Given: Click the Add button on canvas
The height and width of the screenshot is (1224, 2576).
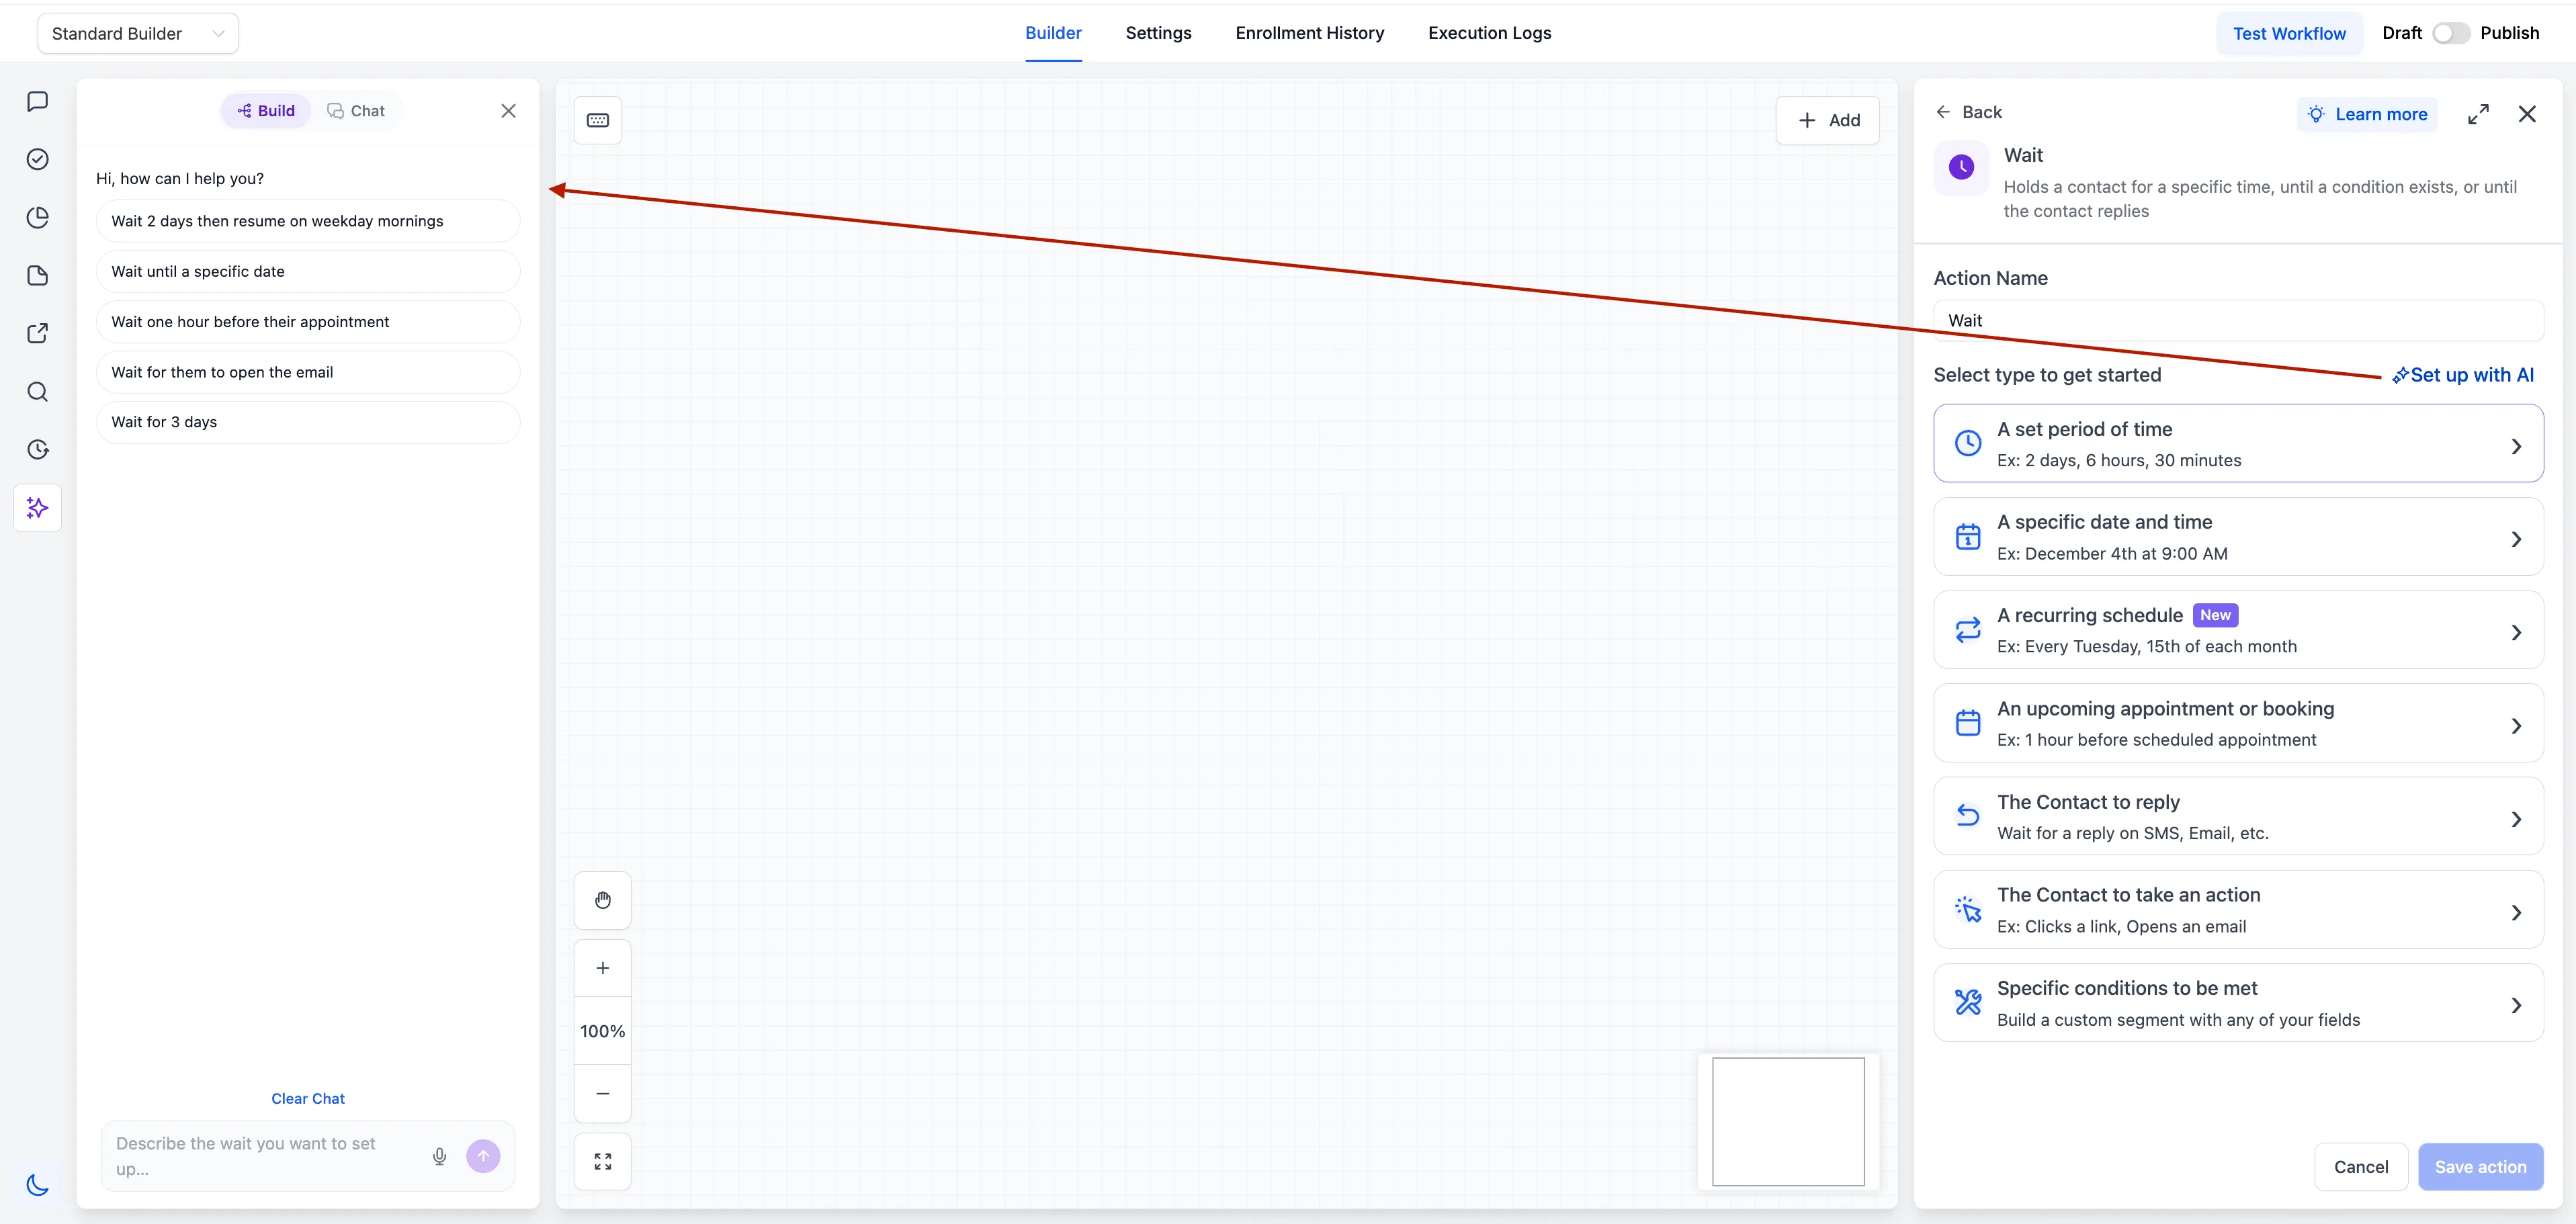Looking at the screenshot, I should pos(1828,120).
